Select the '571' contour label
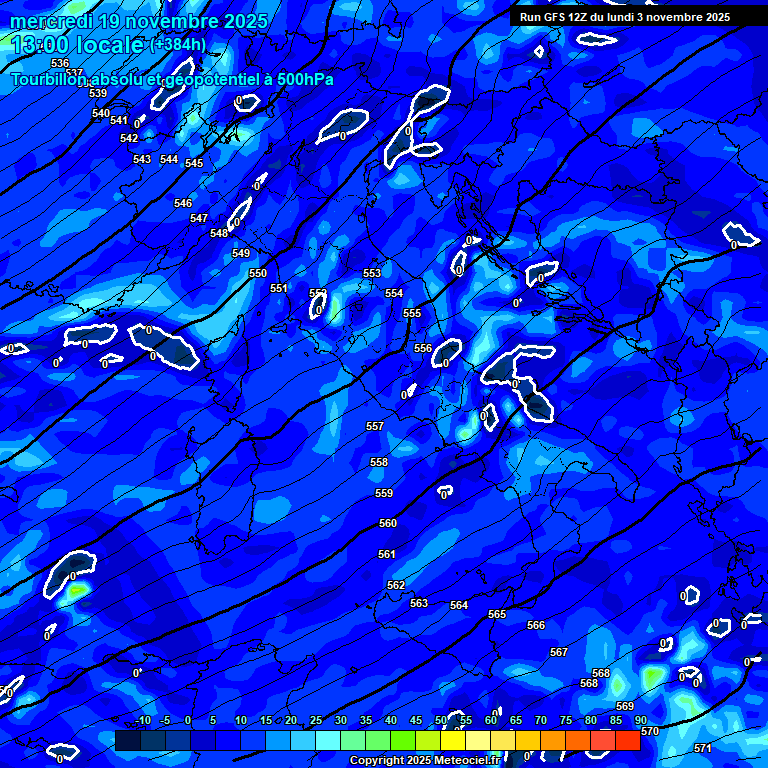The width and height of the screenshot is (768, 768). click(x=703, y=748)
